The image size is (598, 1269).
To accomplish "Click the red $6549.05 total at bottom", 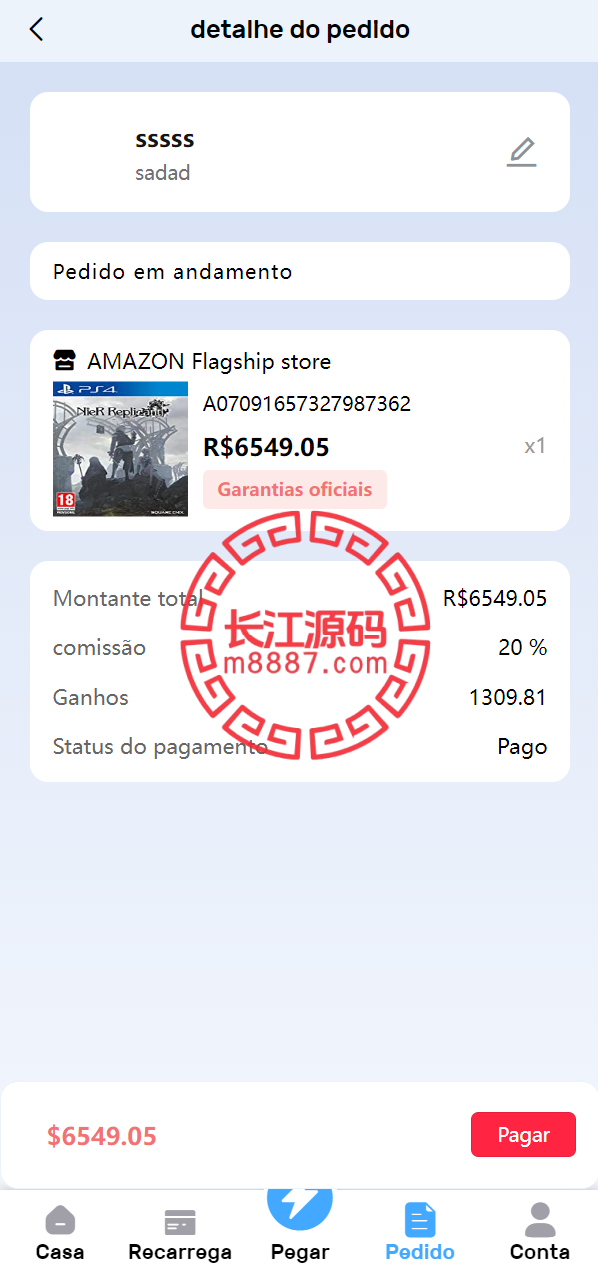I will tap(102, 1136).
